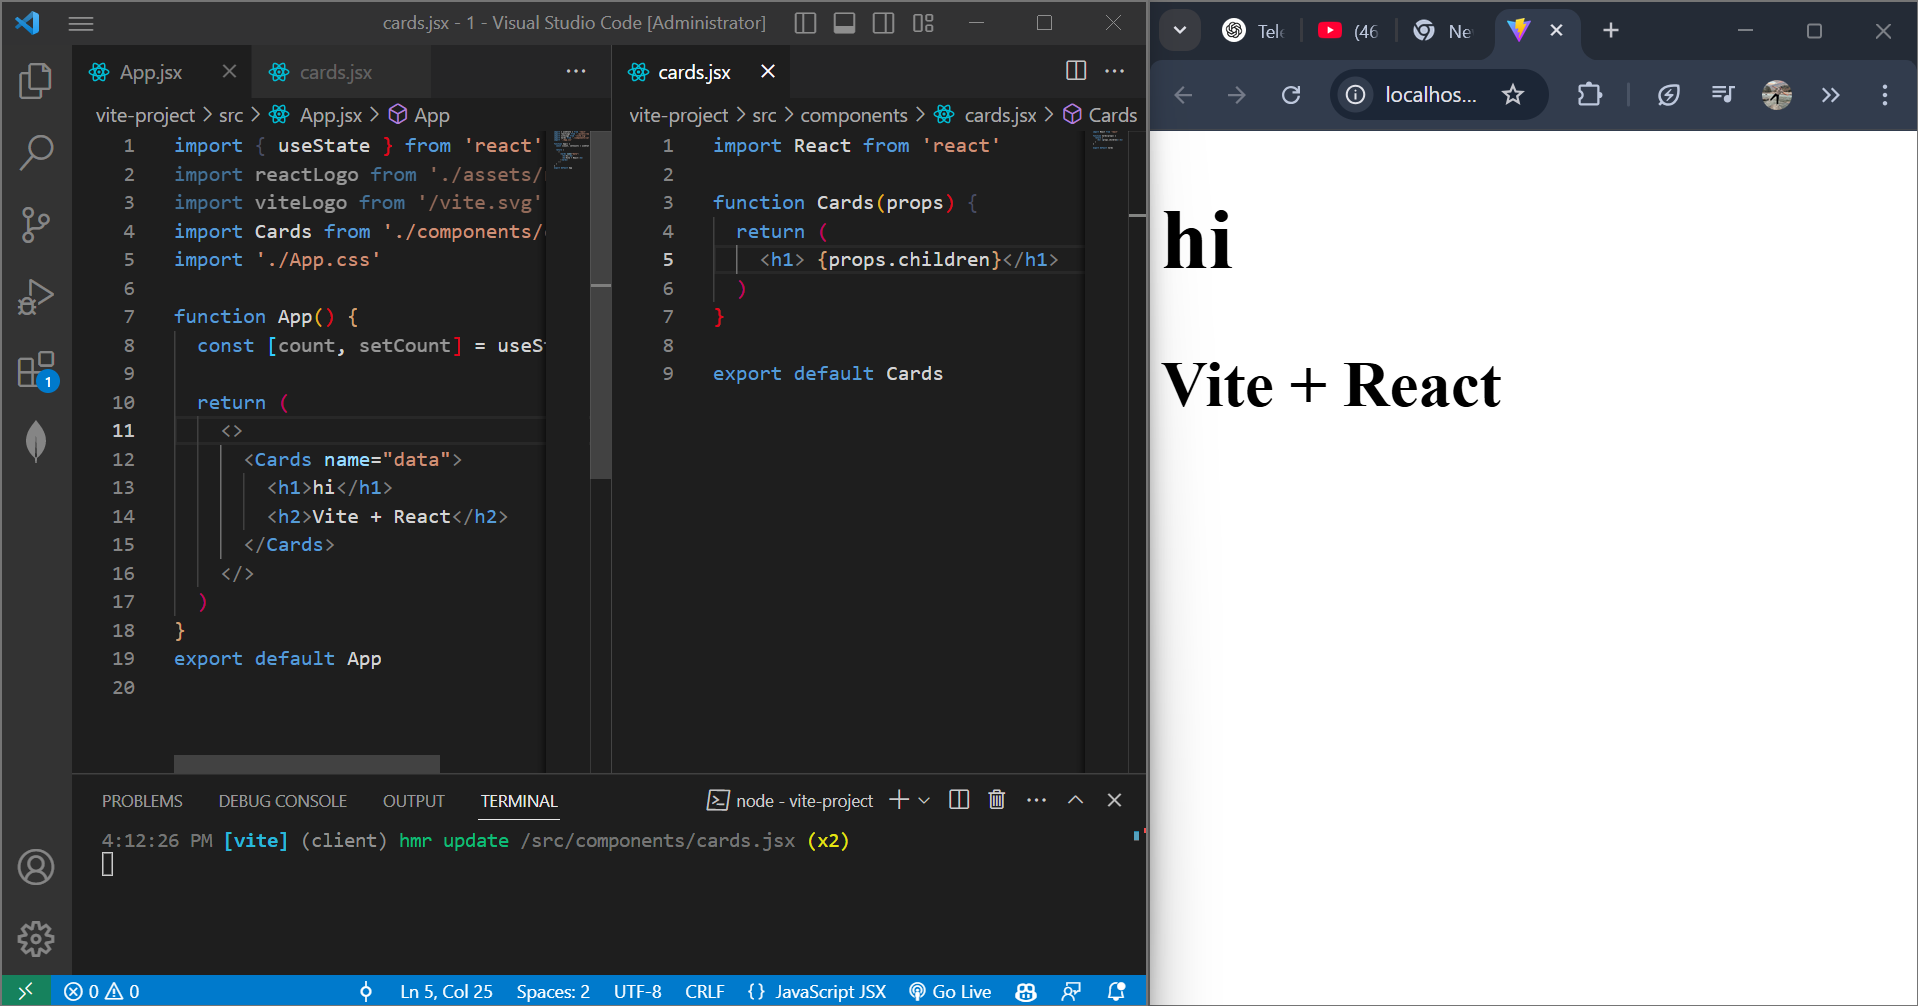Bookmark this page with star icon
The height and width of the screenshot is (1006, 1918).
tap(1513, 94)
